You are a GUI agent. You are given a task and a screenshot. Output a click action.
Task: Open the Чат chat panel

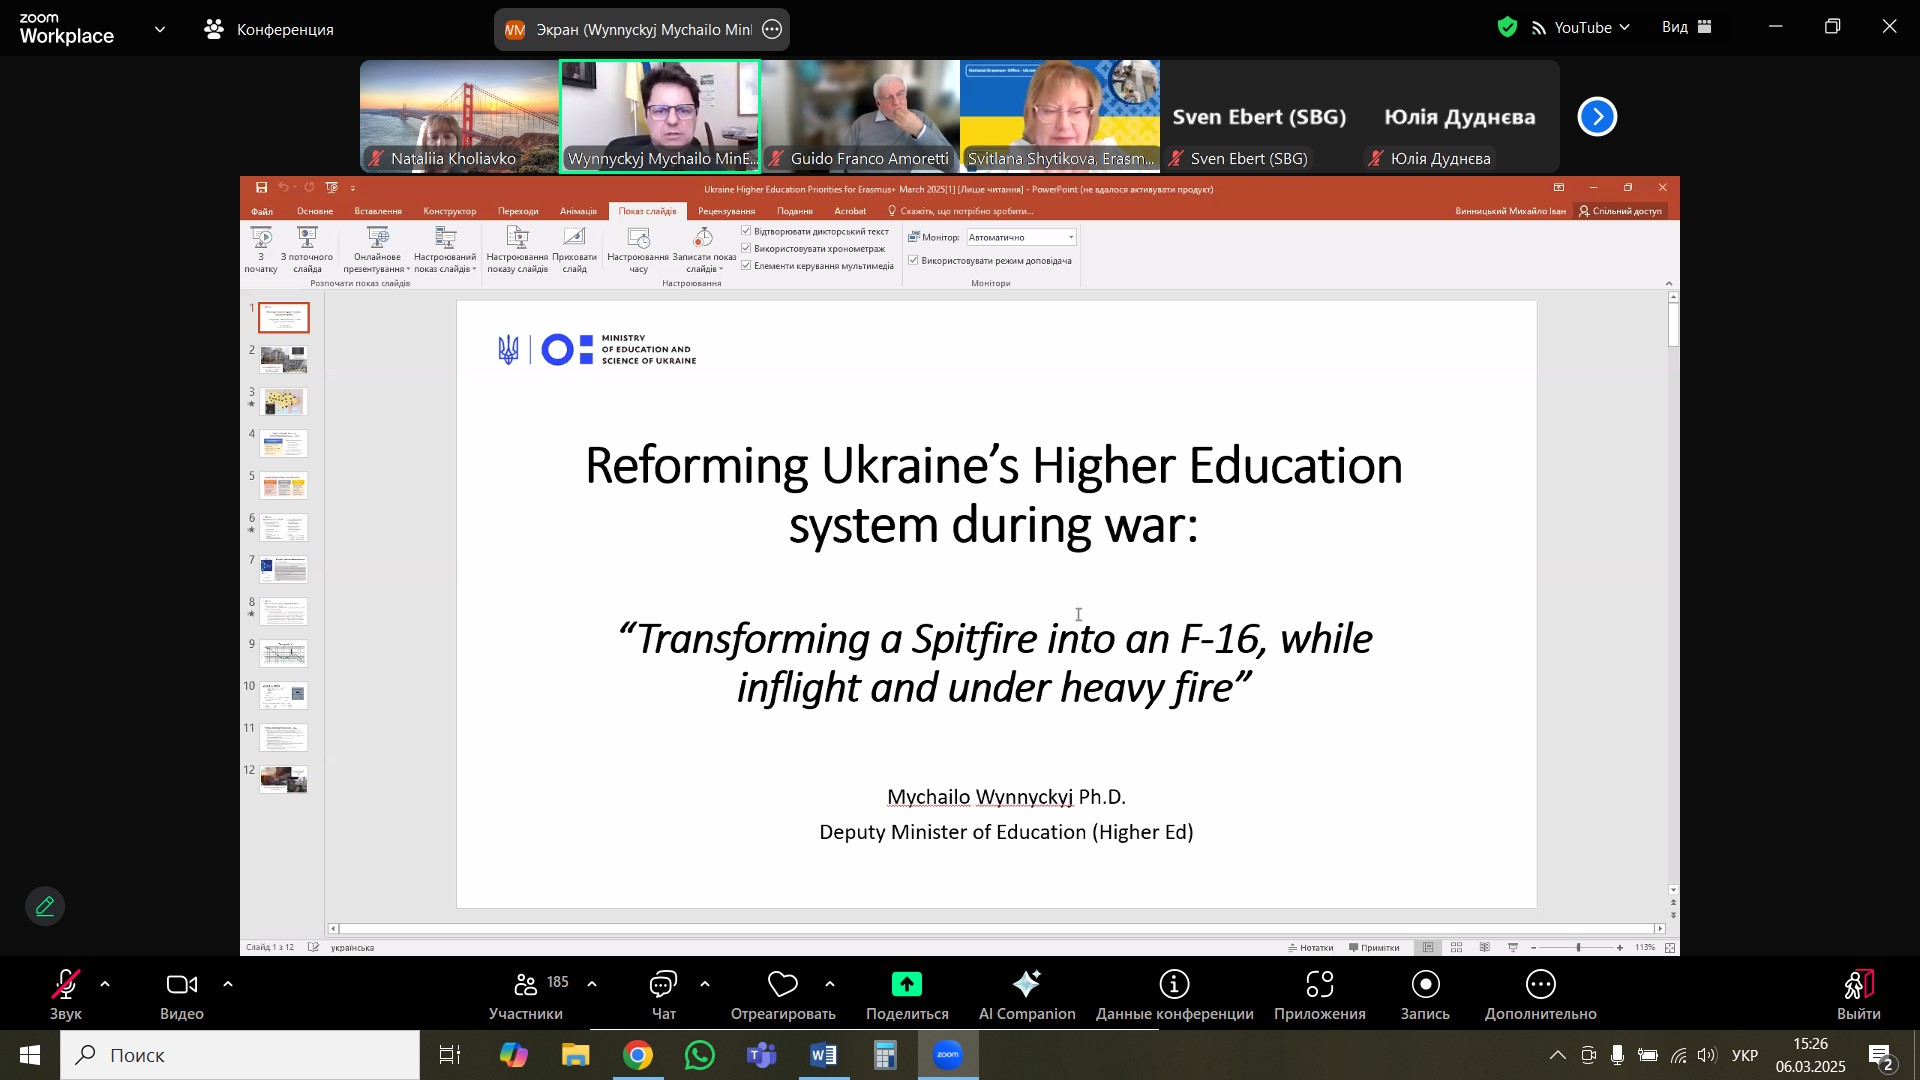click(x=664, y=986)
